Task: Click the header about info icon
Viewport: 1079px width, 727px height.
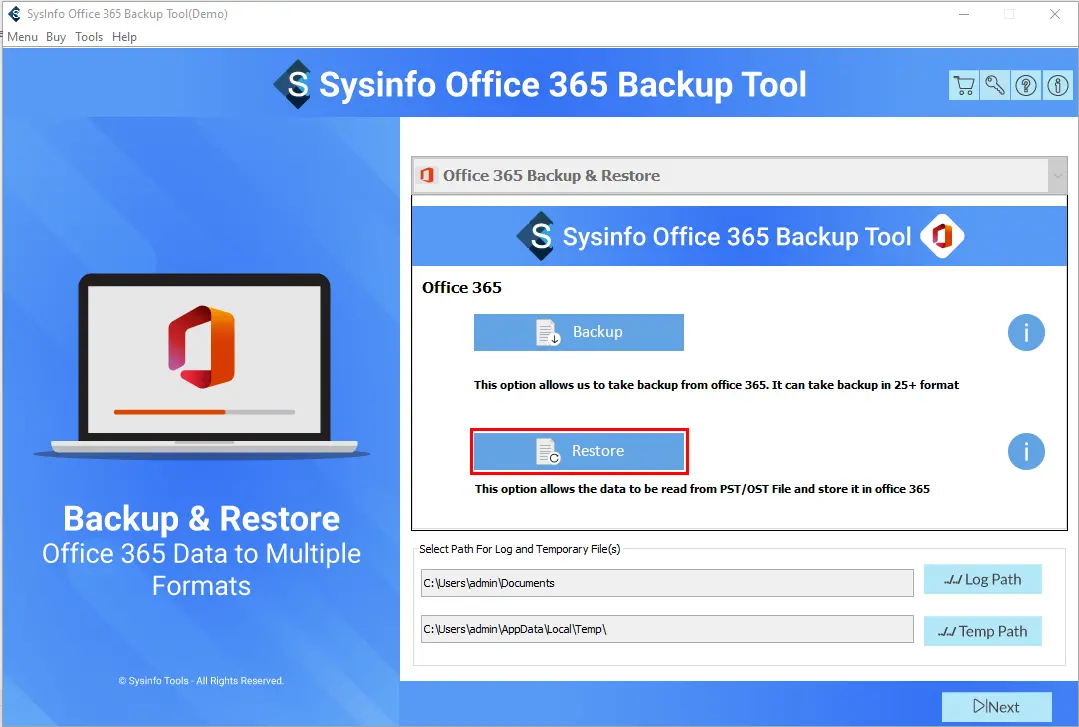Action: (1058, 85)
